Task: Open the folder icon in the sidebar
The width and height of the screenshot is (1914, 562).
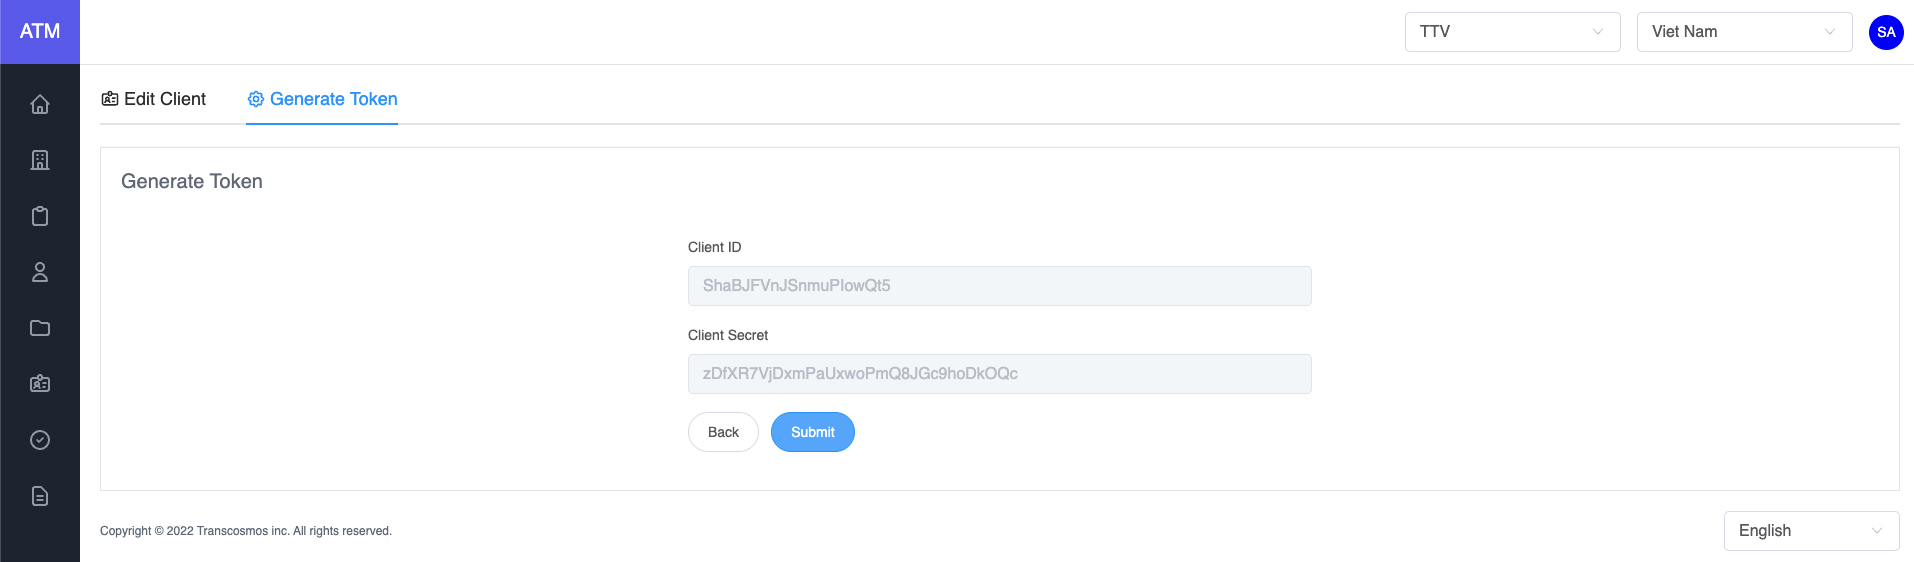Action: click(x=40, y=328)
